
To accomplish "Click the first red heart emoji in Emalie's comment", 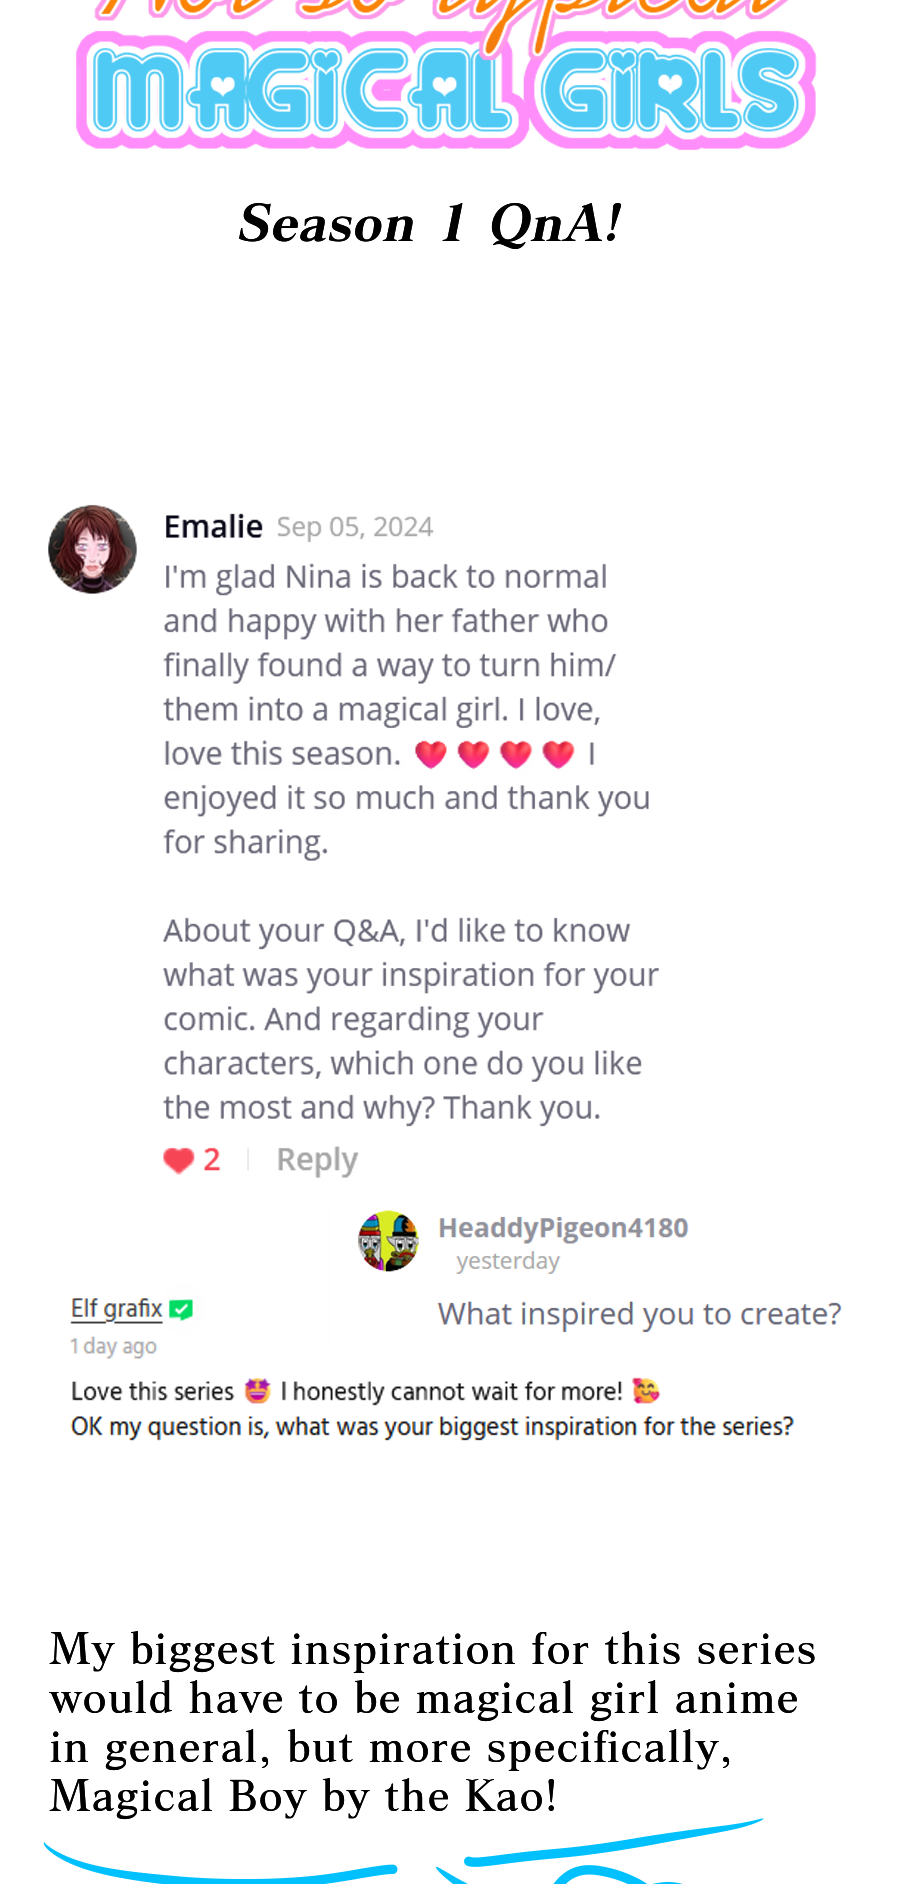I will [x=430, y=754].
